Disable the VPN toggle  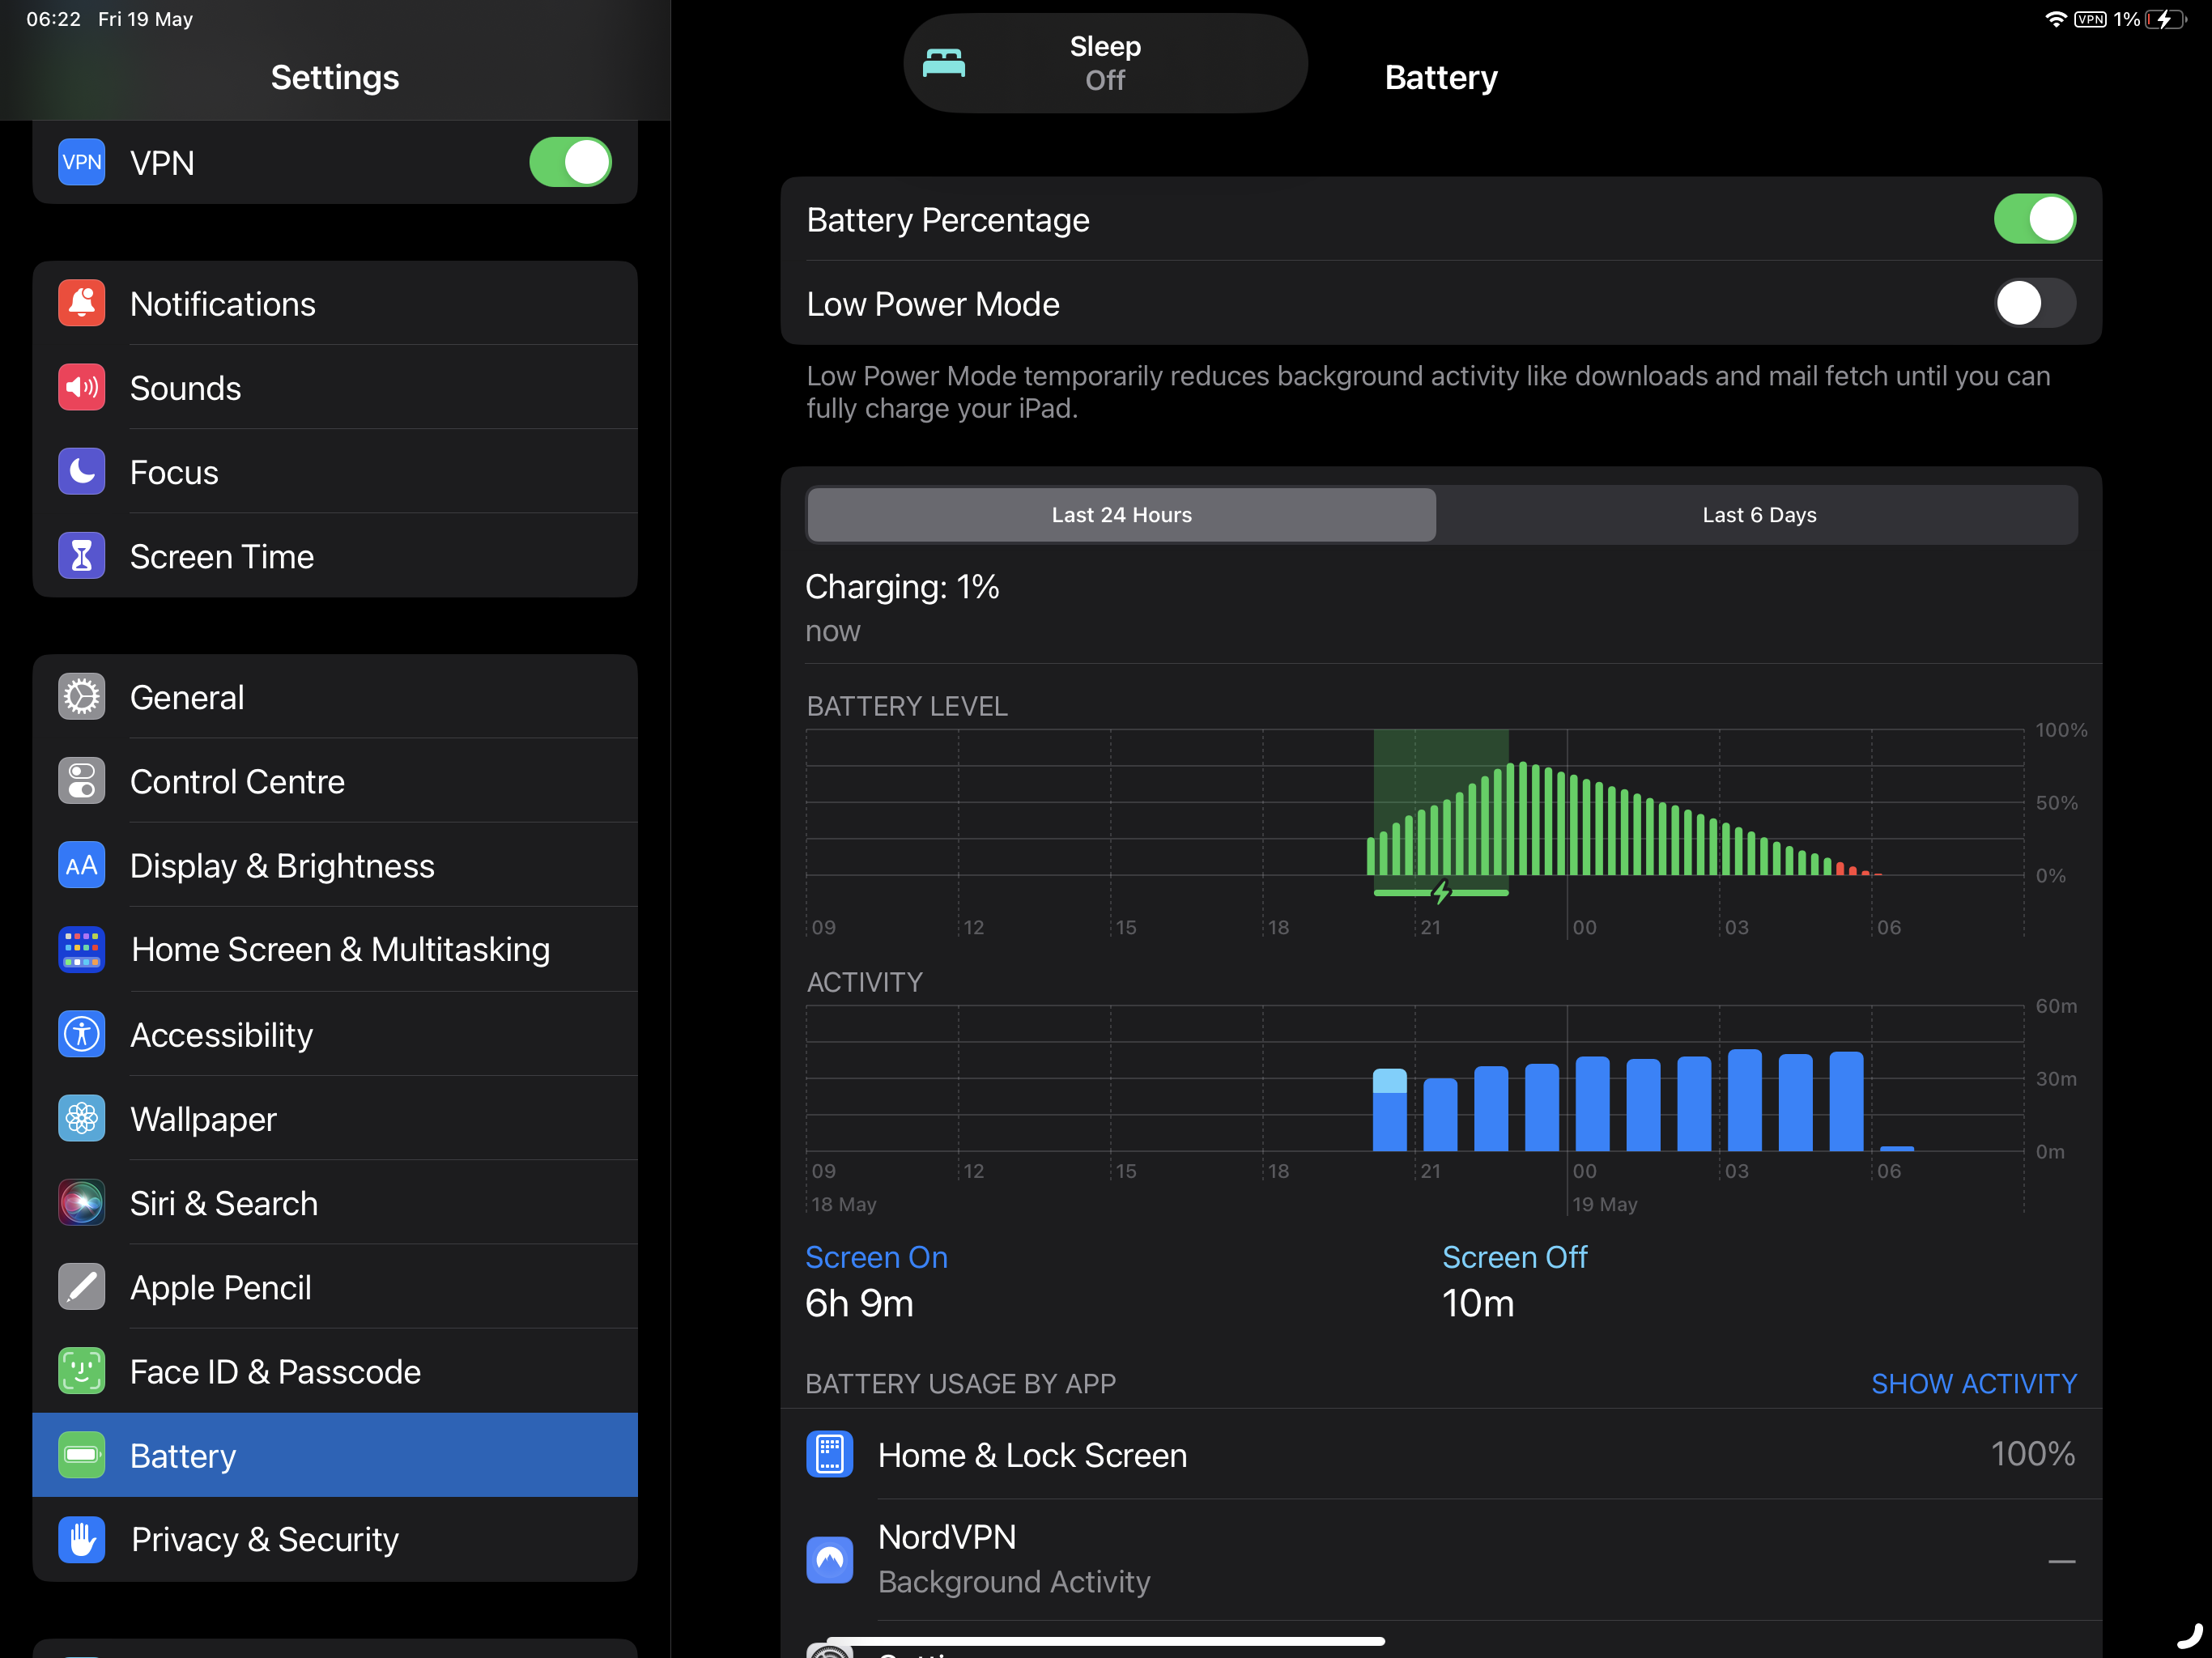pos(570,162)
